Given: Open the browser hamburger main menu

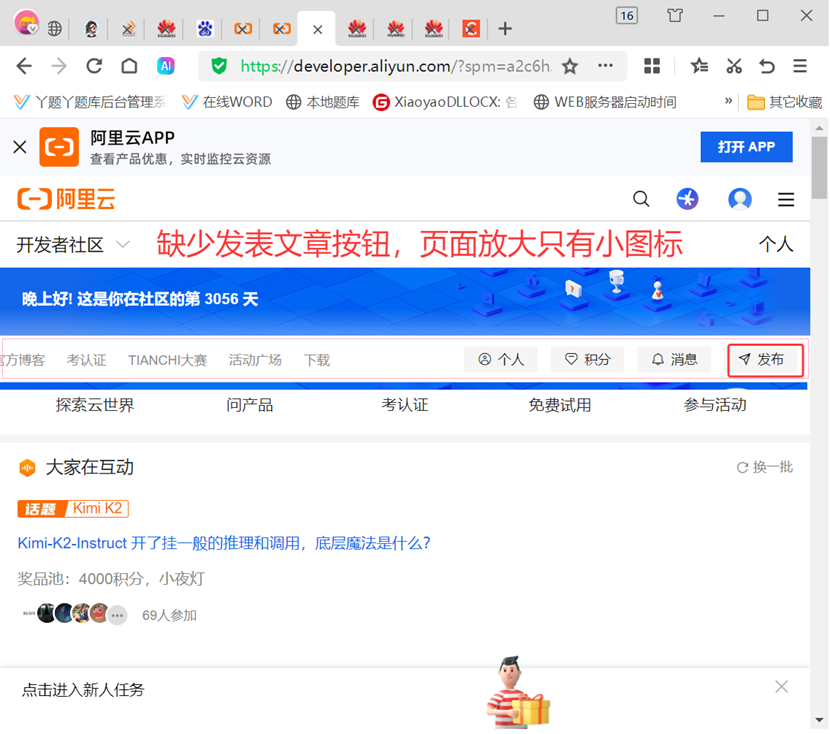Looking at the screenshot, I should 800,66.
